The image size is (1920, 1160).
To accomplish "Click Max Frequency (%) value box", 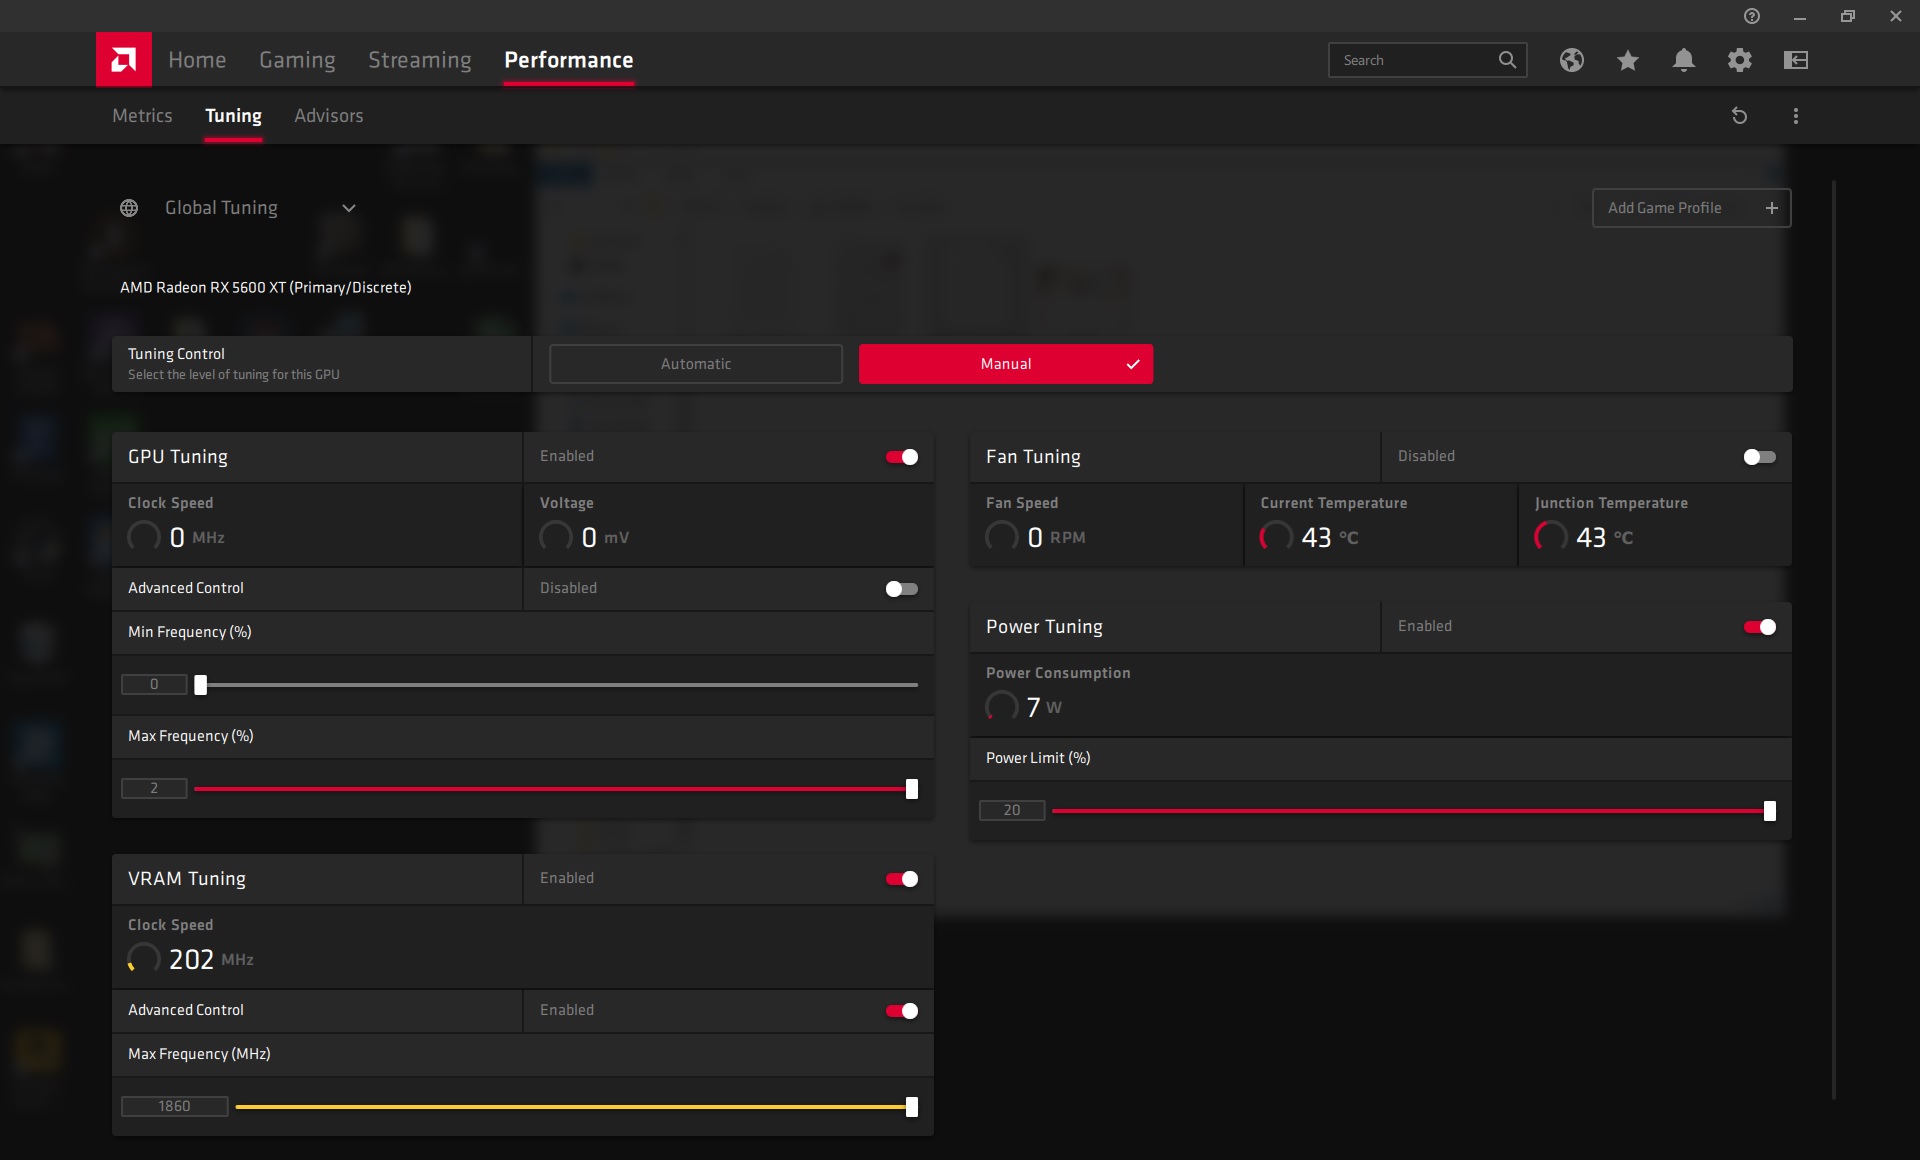I will coord(154,789).
